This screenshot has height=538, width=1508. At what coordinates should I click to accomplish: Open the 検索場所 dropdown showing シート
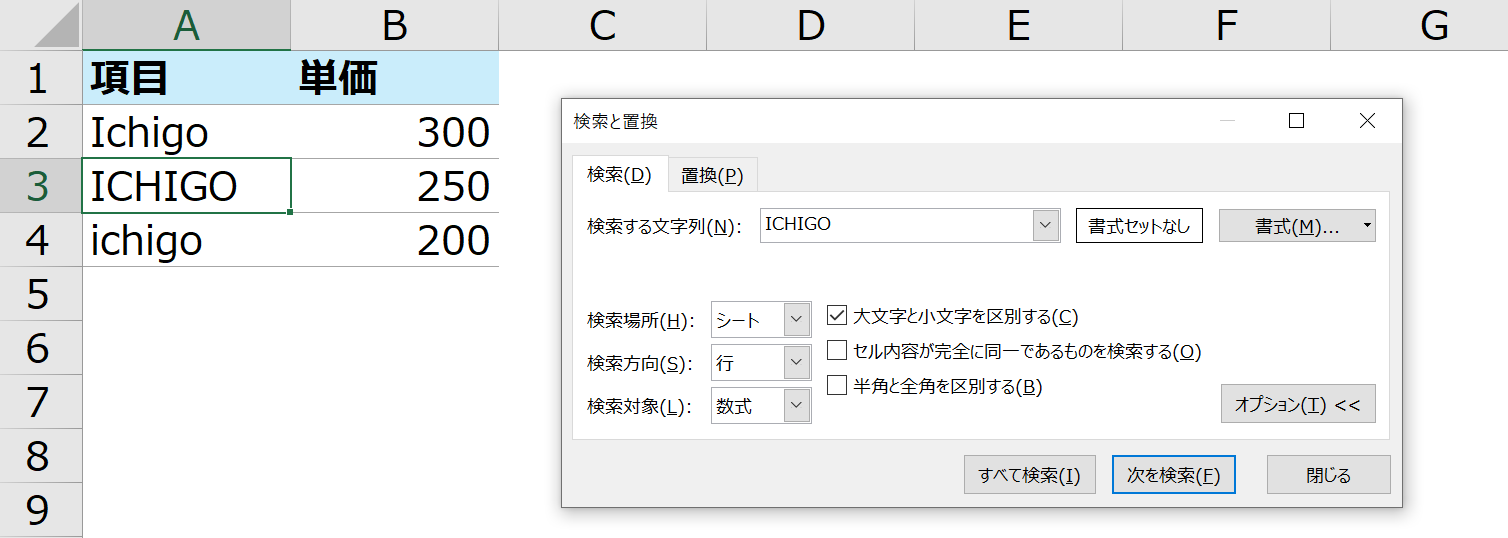pyautogui.click(x=761, y=320)
